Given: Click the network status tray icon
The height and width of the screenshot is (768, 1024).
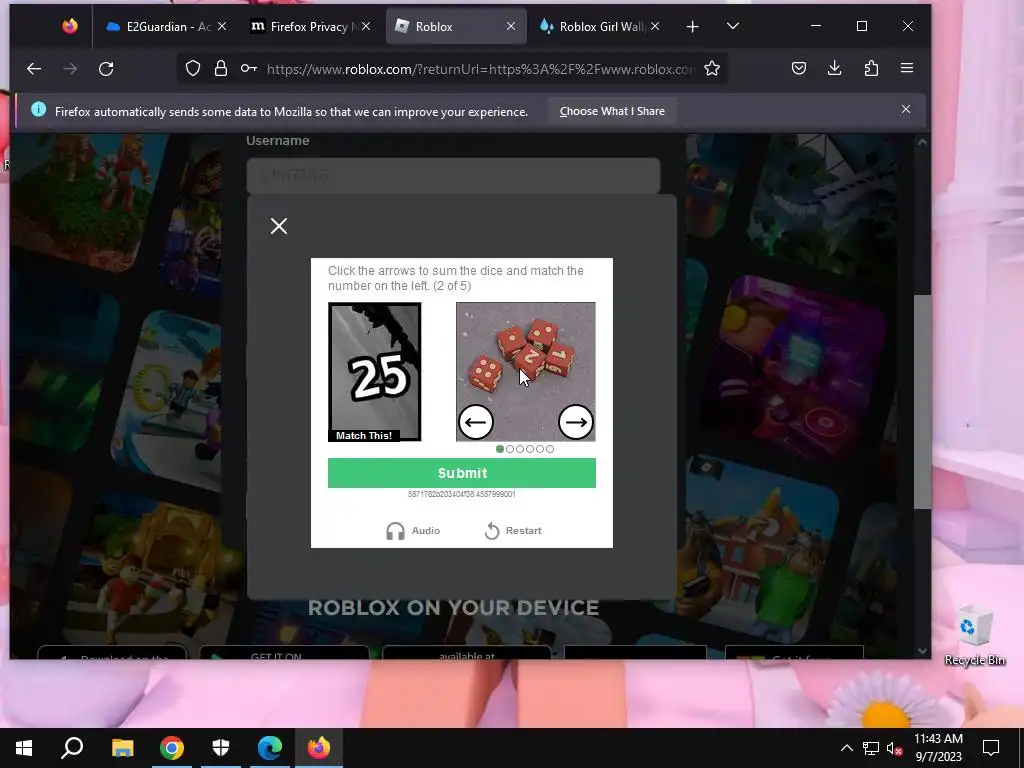Looking at the screenshot, I should coord(871,748).
